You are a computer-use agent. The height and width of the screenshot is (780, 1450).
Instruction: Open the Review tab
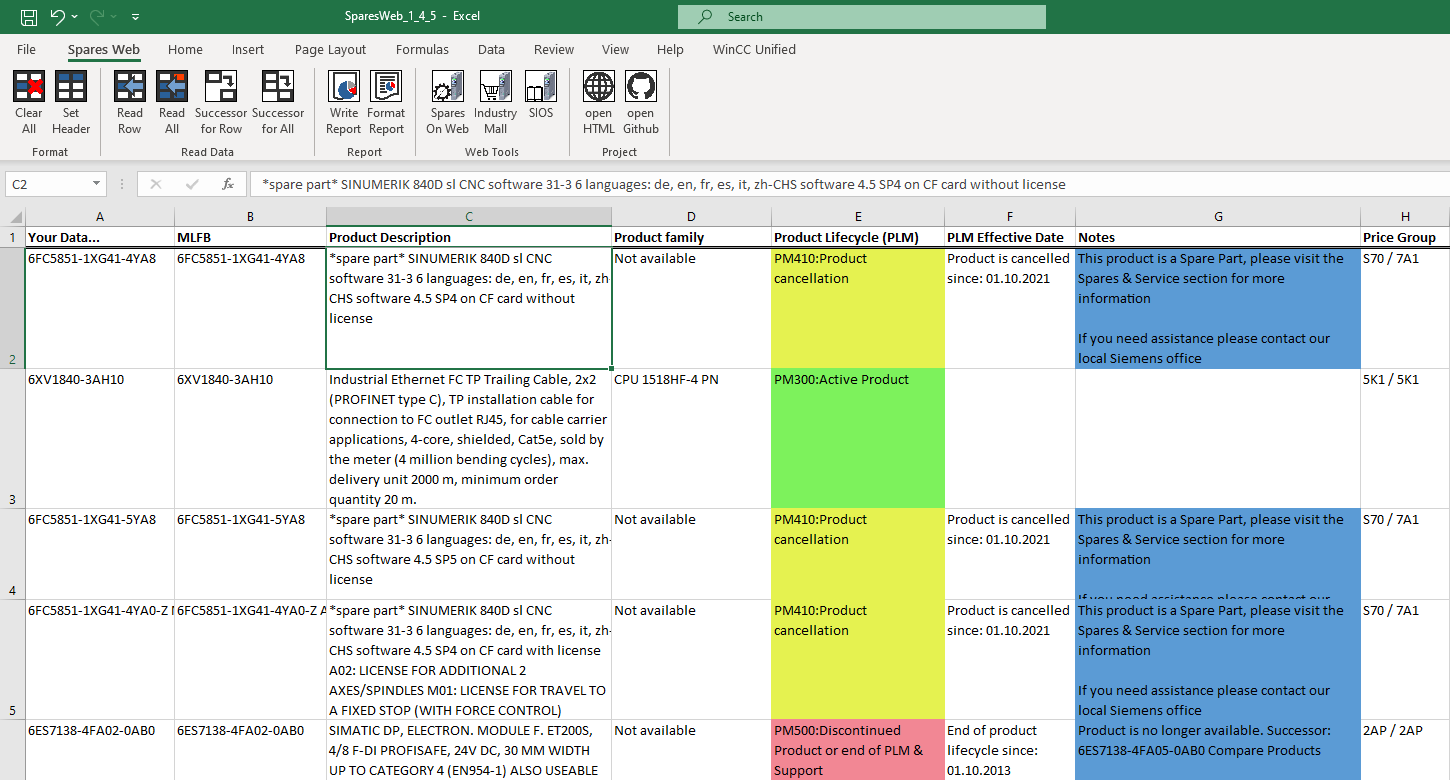554,49
